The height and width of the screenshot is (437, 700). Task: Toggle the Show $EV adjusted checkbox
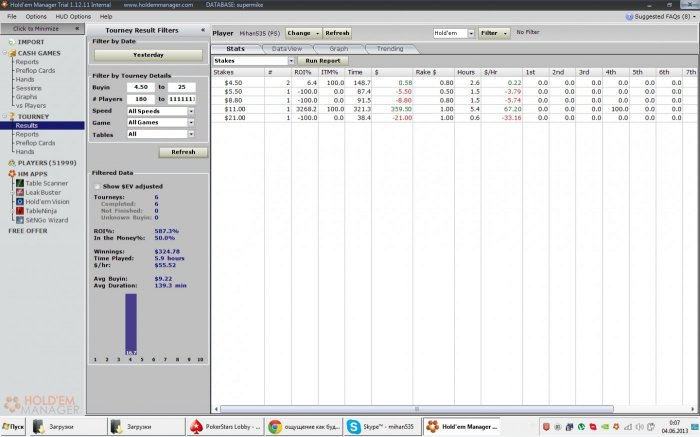click(97, 187)
